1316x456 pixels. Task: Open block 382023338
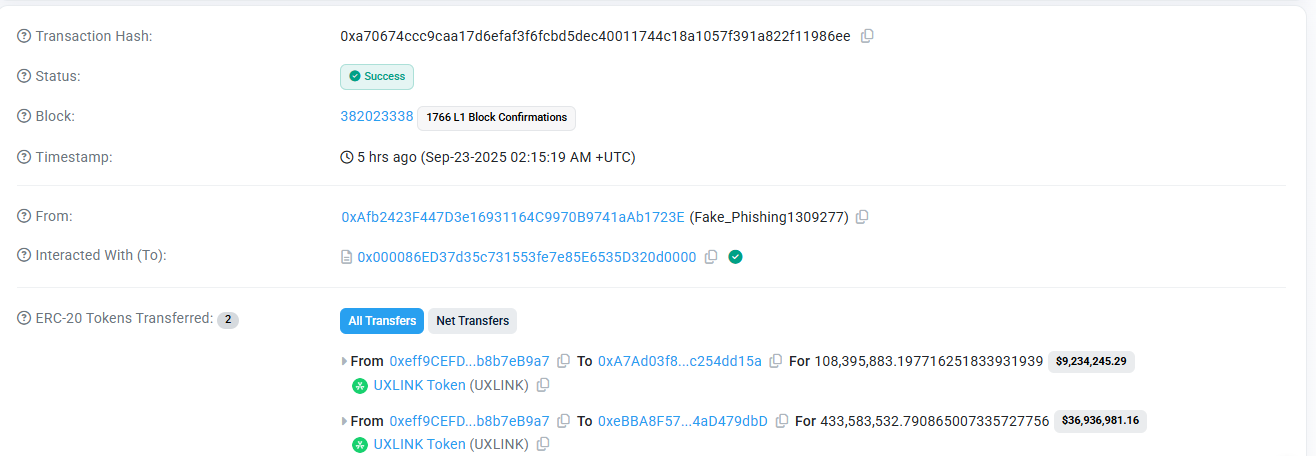point(376,117)
